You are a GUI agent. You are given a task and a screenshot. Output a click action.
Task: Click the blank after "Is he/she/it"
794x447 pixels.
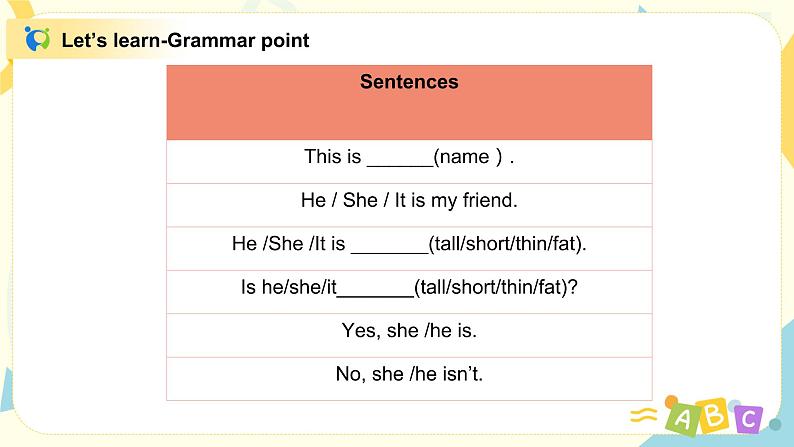(x=374, y=289)
